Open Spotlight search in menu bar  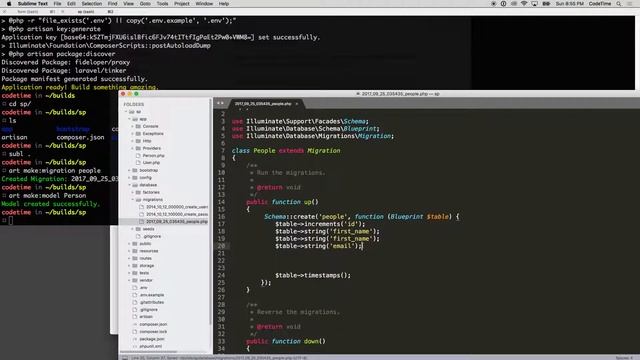point(619,4)
